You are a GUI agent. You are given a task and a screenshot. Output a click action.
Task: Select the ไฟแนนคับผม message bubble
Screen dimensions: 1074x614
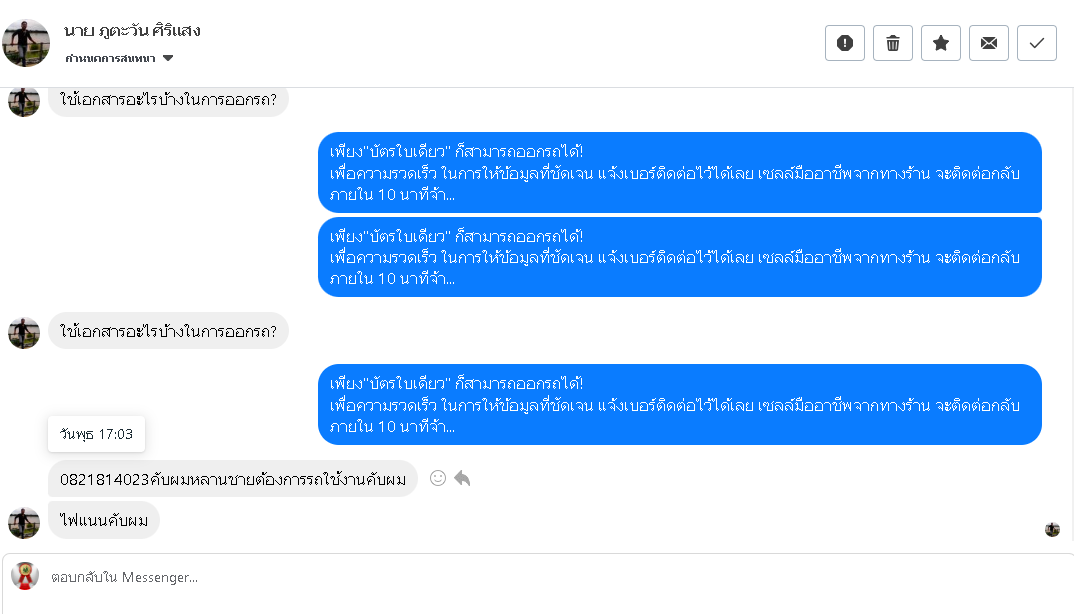[104, 520]
